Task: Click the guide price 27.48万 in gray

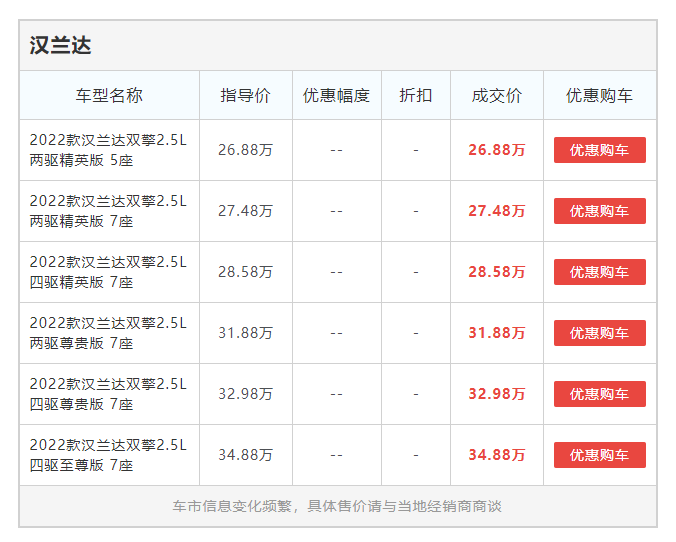Action: pos(245,211)
